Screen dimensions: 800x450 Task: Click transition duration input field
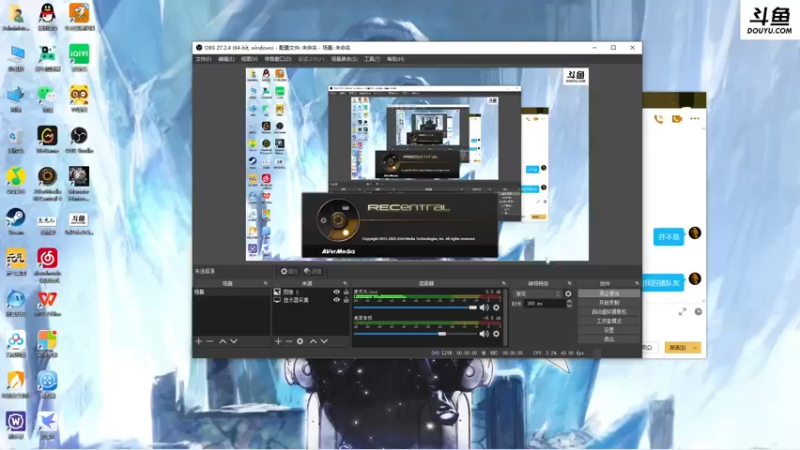(545, 304)
